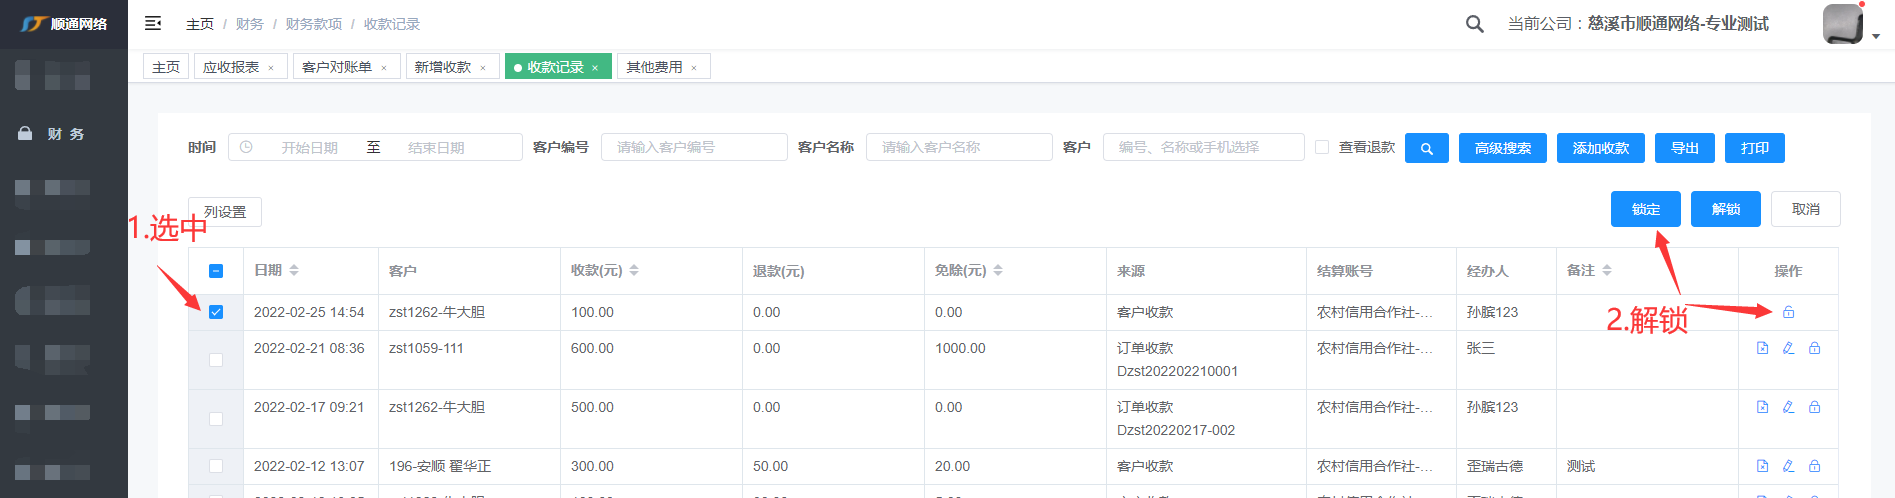Click lock icon in the 2022-02-12 row

[1814, 466]
